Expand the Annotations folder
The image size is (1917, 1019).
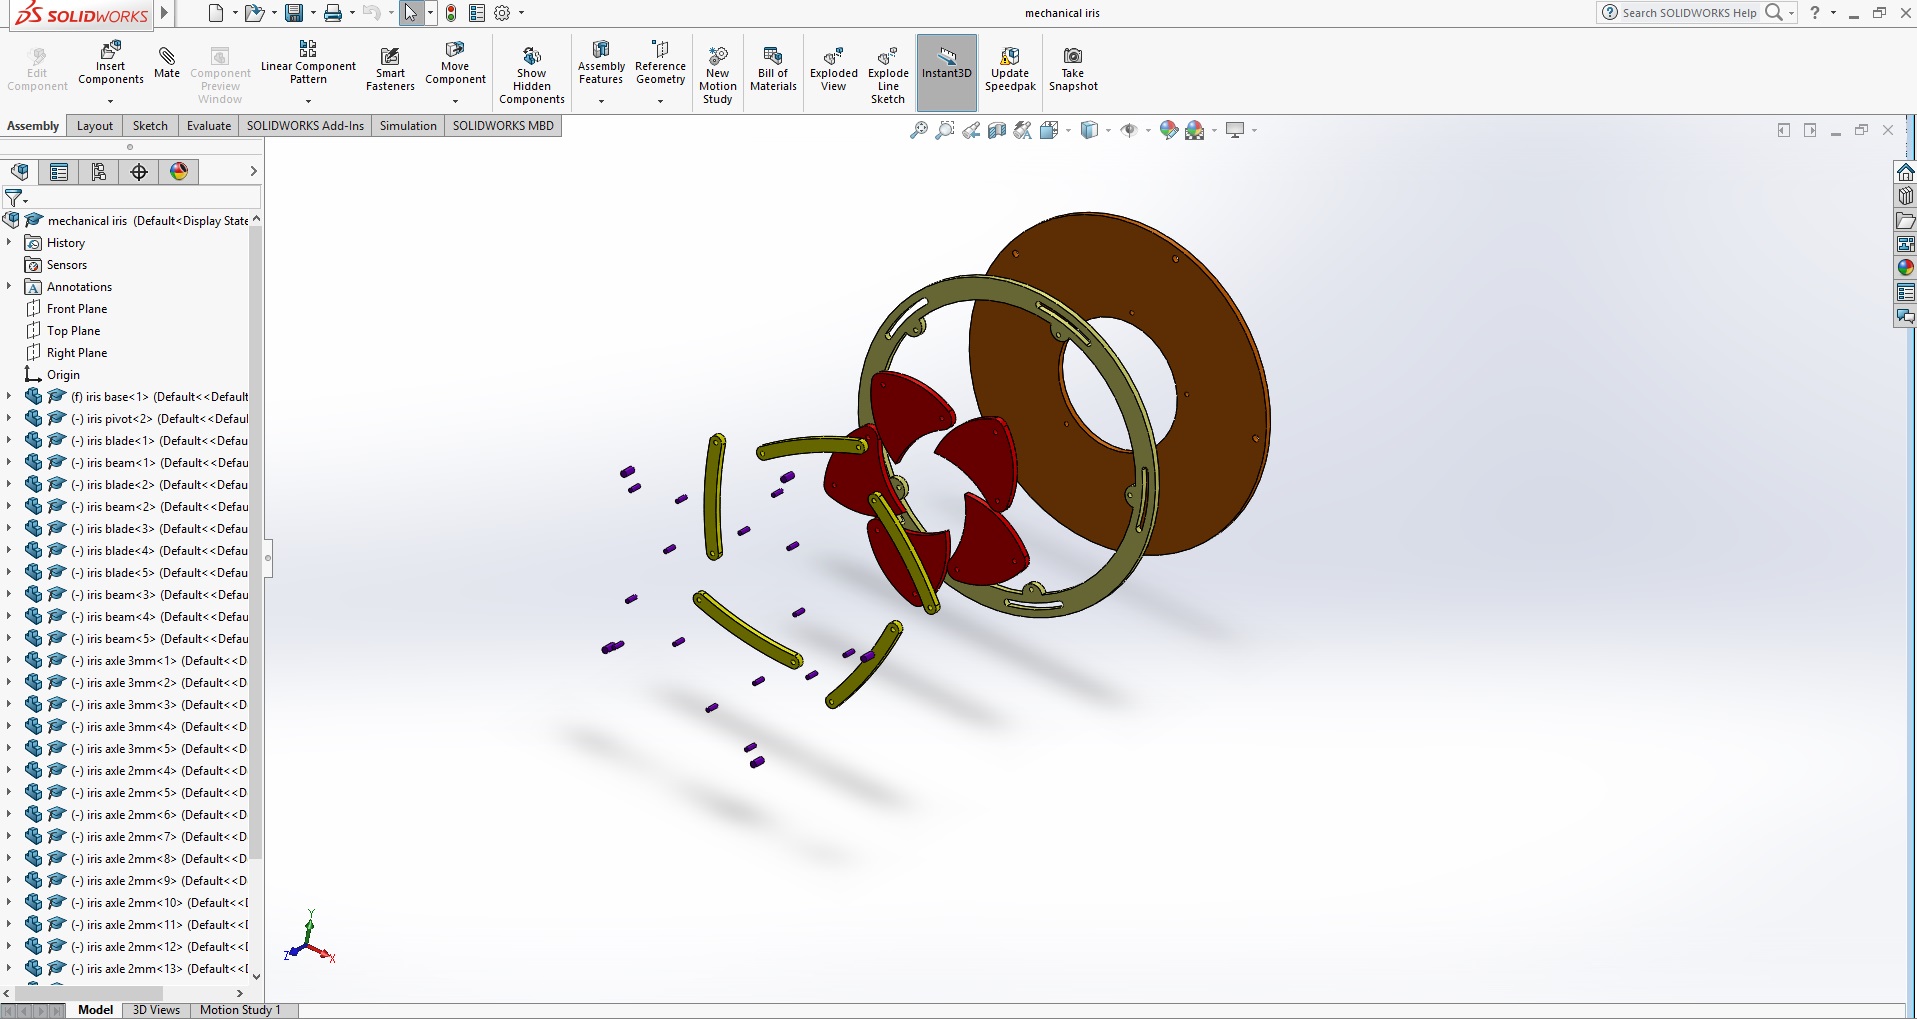tap(9, 287)
